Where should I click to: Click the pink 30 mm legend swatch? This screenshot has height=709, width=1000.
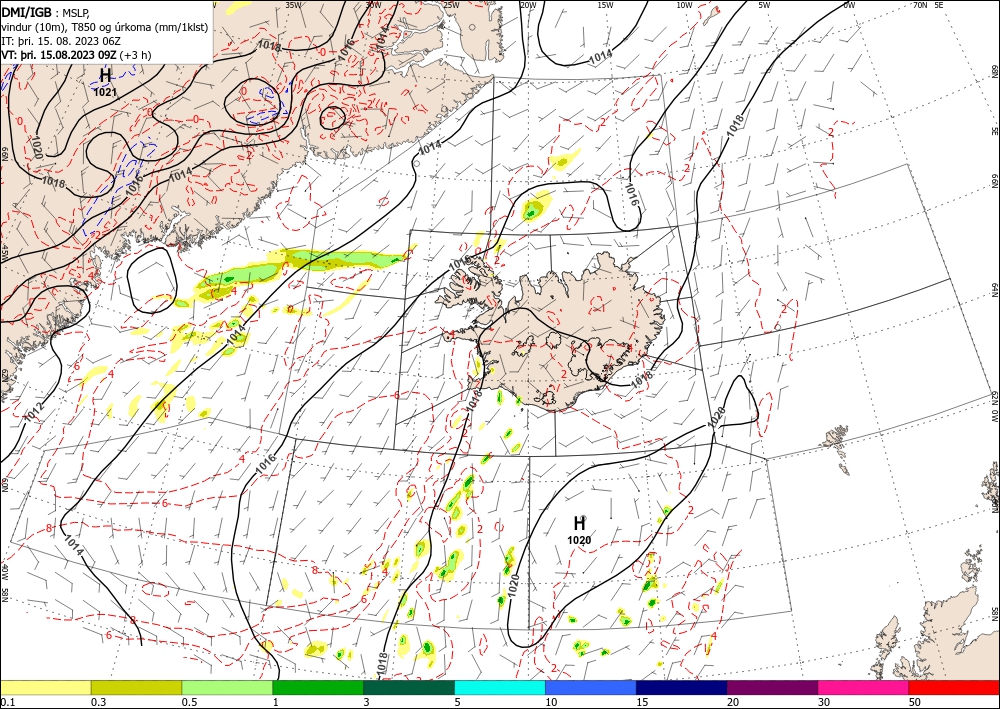point(864,687)
